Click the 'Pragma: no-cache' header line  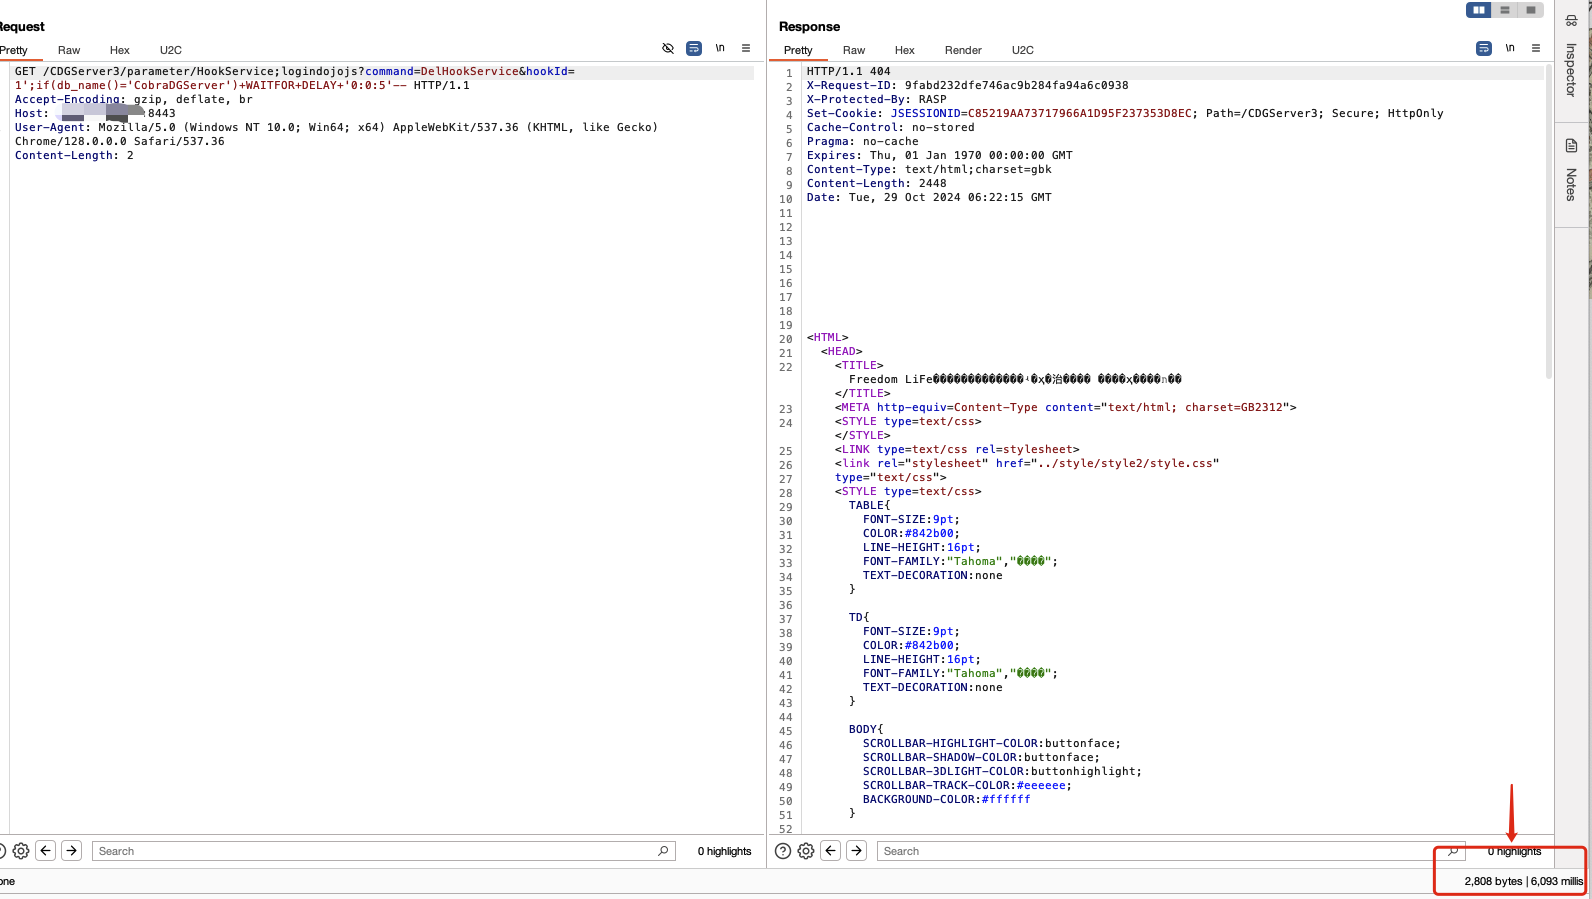pyautogui.click(x=862, y=141)
